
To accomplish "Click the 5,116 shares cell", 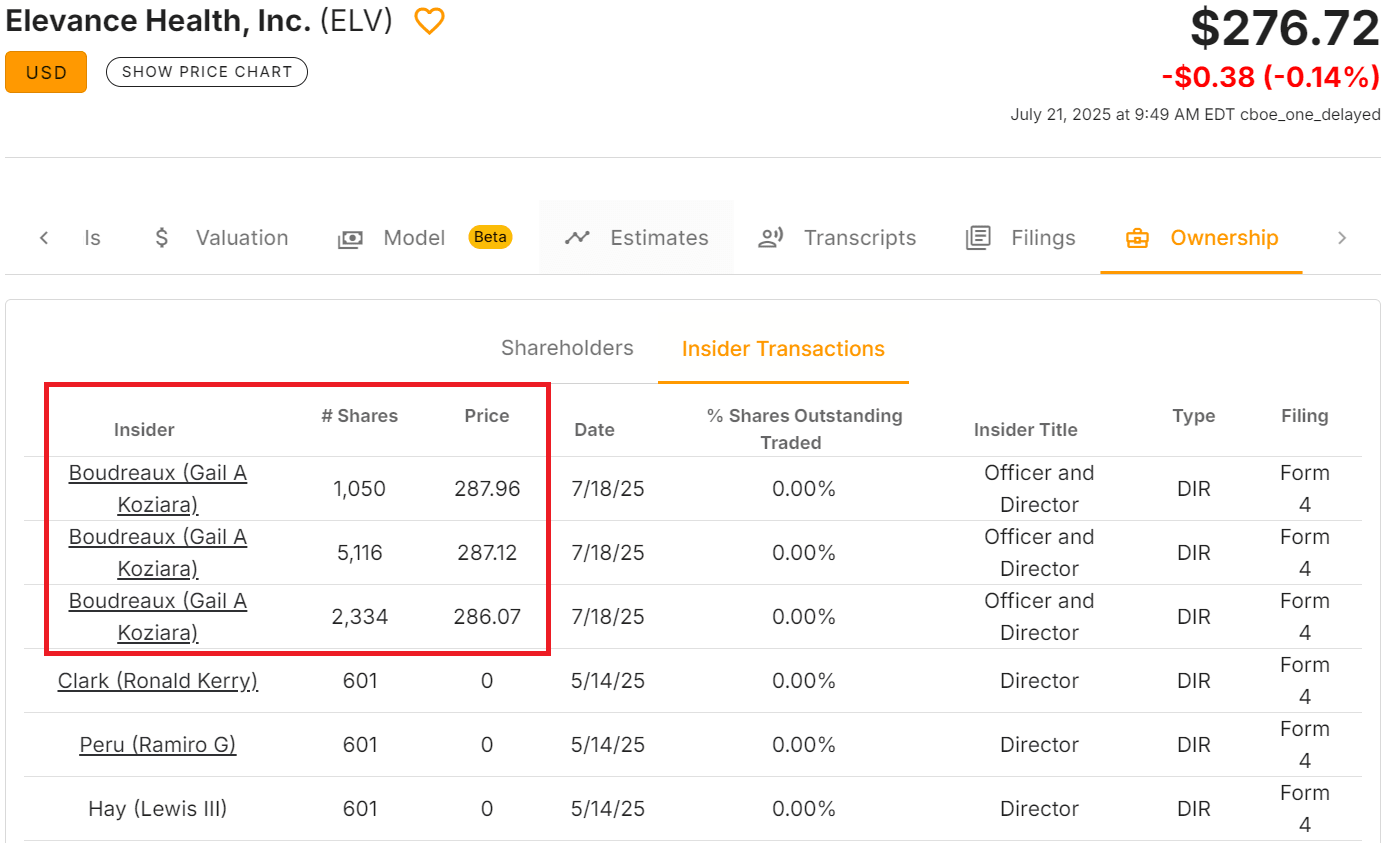I will click(360, 553).
